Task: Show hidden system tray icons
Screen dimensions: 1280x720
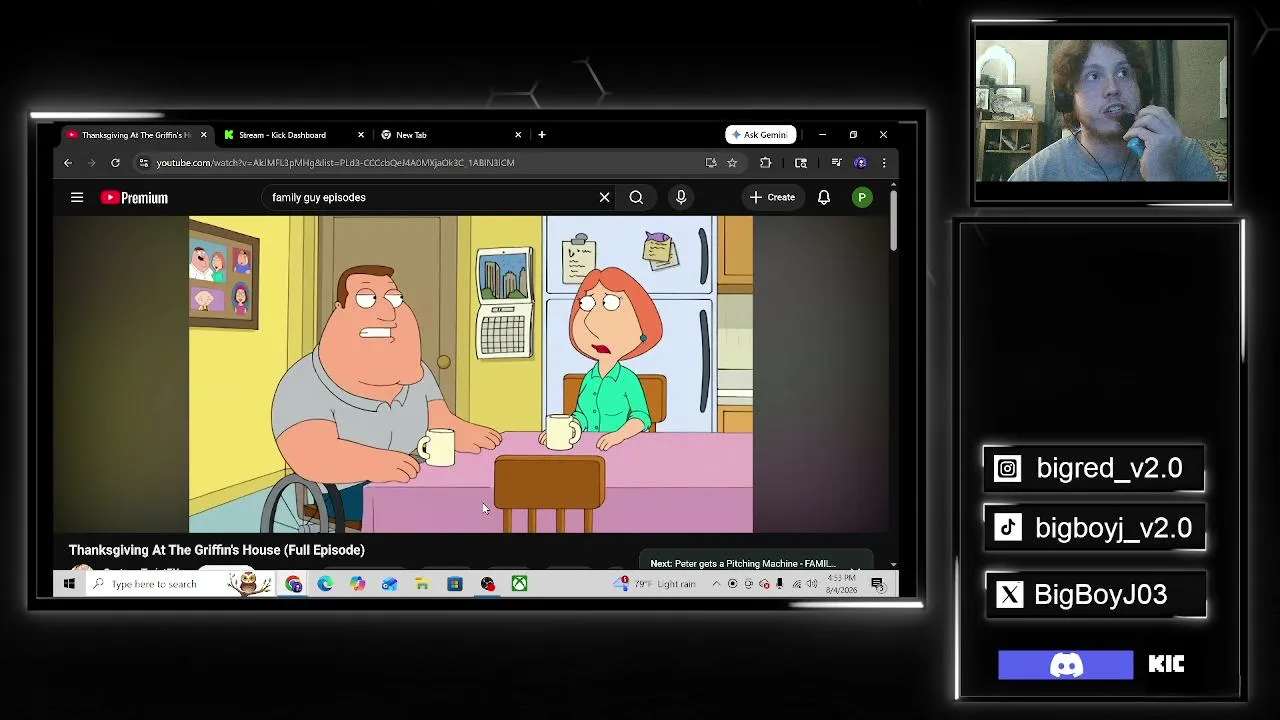Action: coord(716,584)
